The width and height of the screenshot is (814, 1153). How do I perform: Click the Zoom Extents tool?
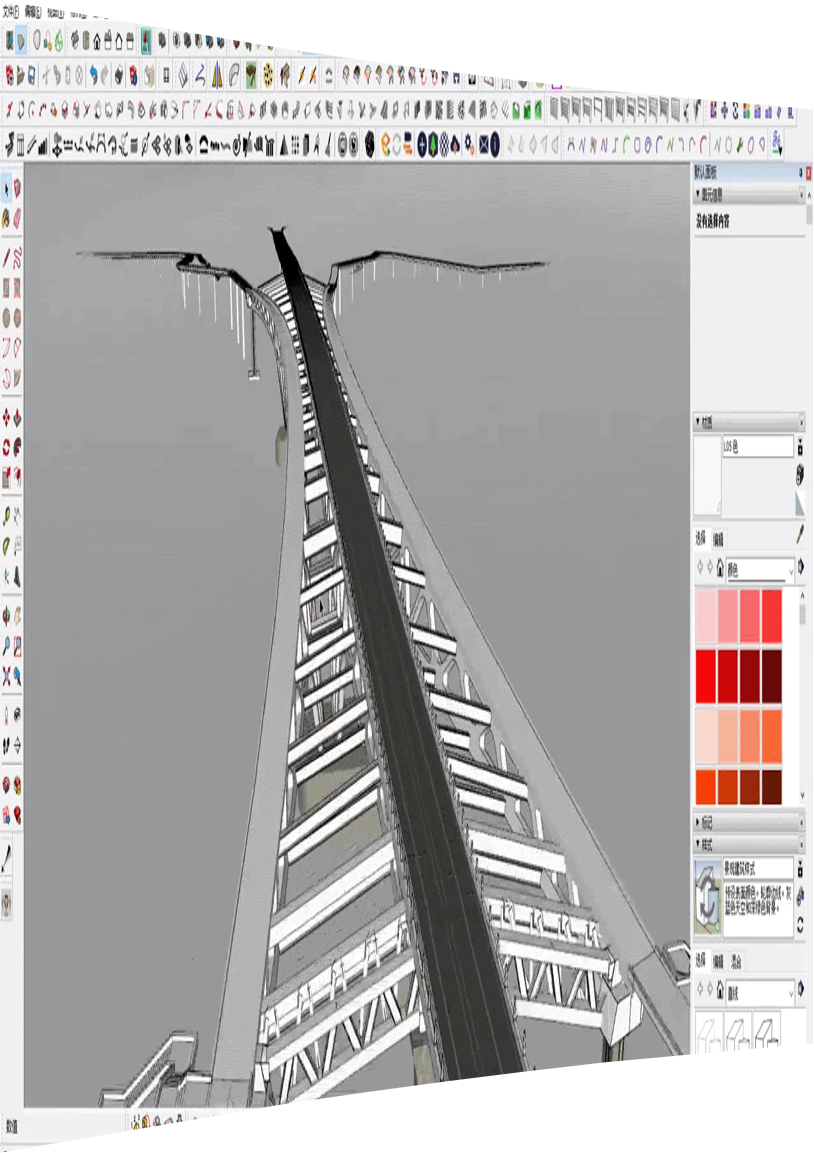tap(7, 676)
